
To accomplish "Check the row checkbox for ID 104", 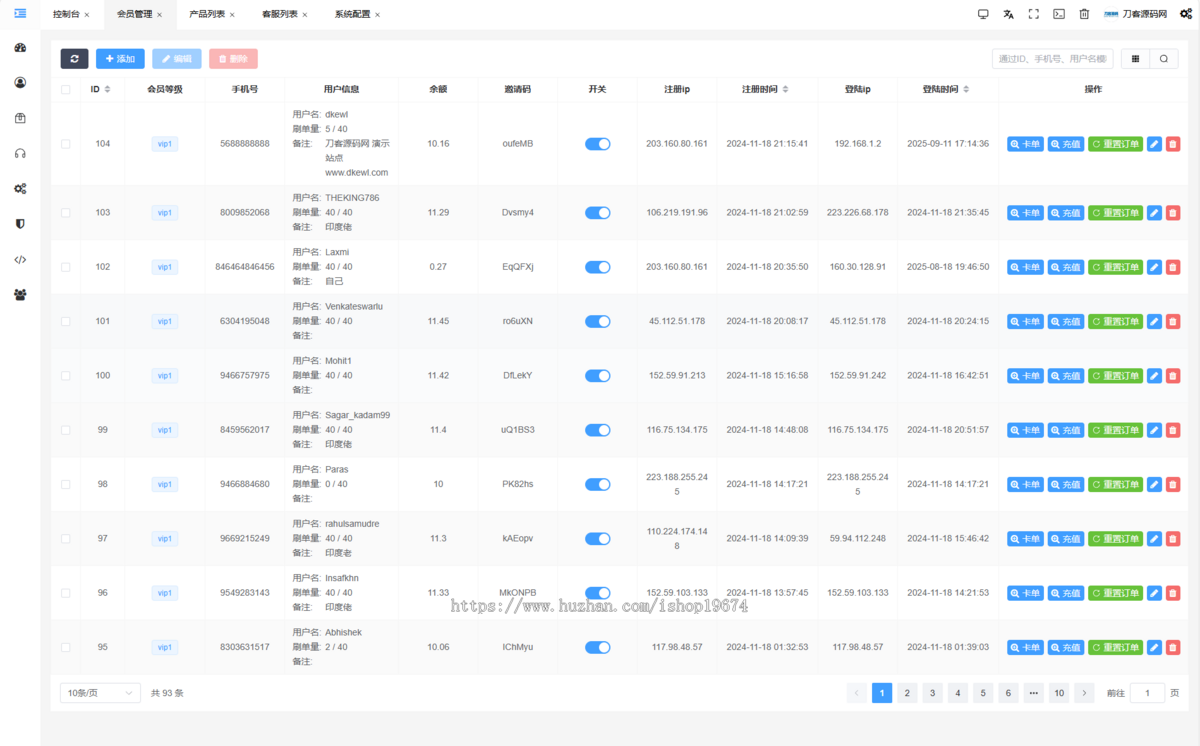I will coord(66,144).
